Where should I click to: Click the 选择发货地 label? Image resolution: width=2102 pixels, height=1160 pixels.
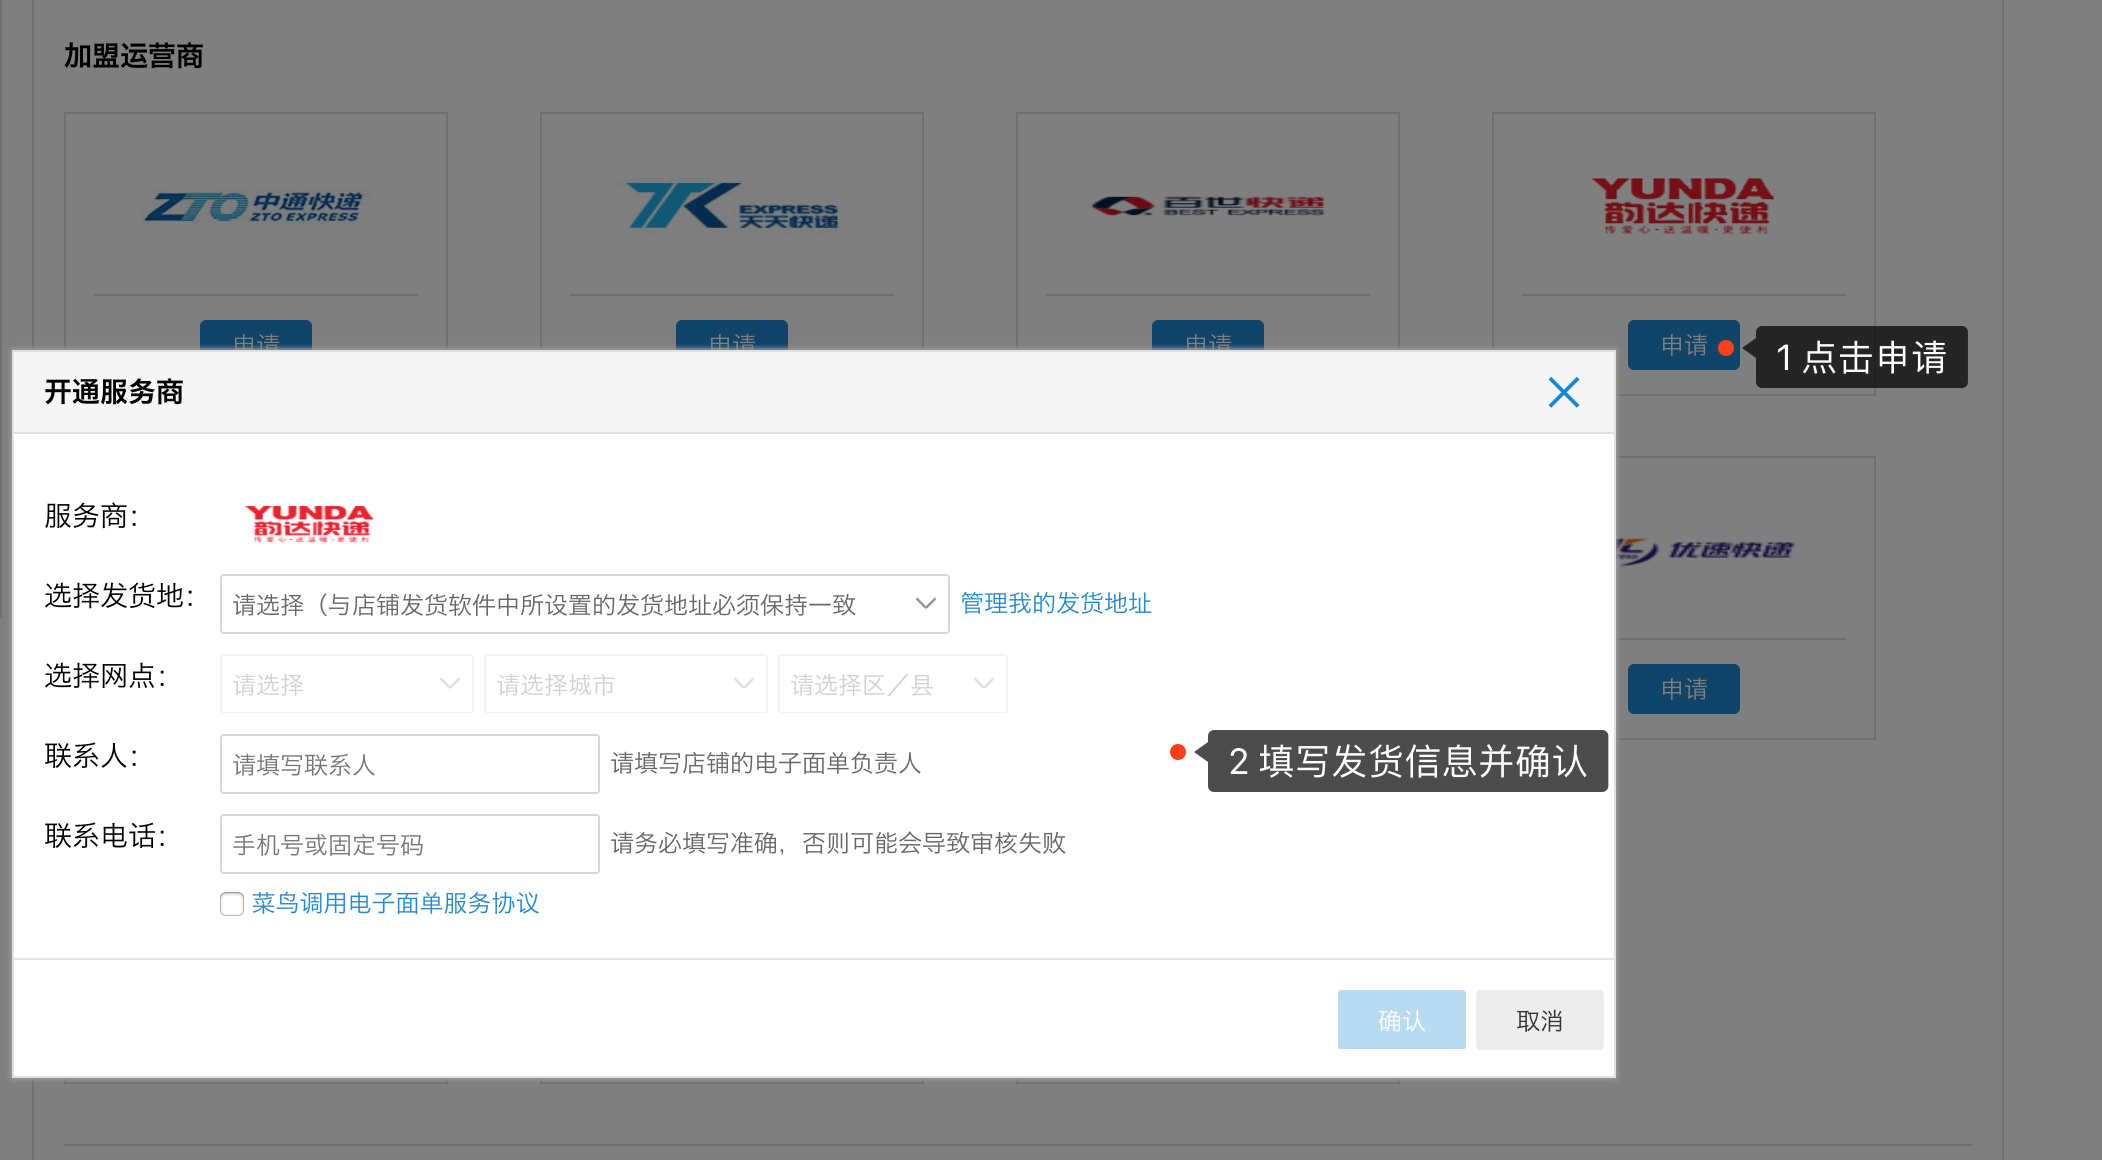click(119, 596)
